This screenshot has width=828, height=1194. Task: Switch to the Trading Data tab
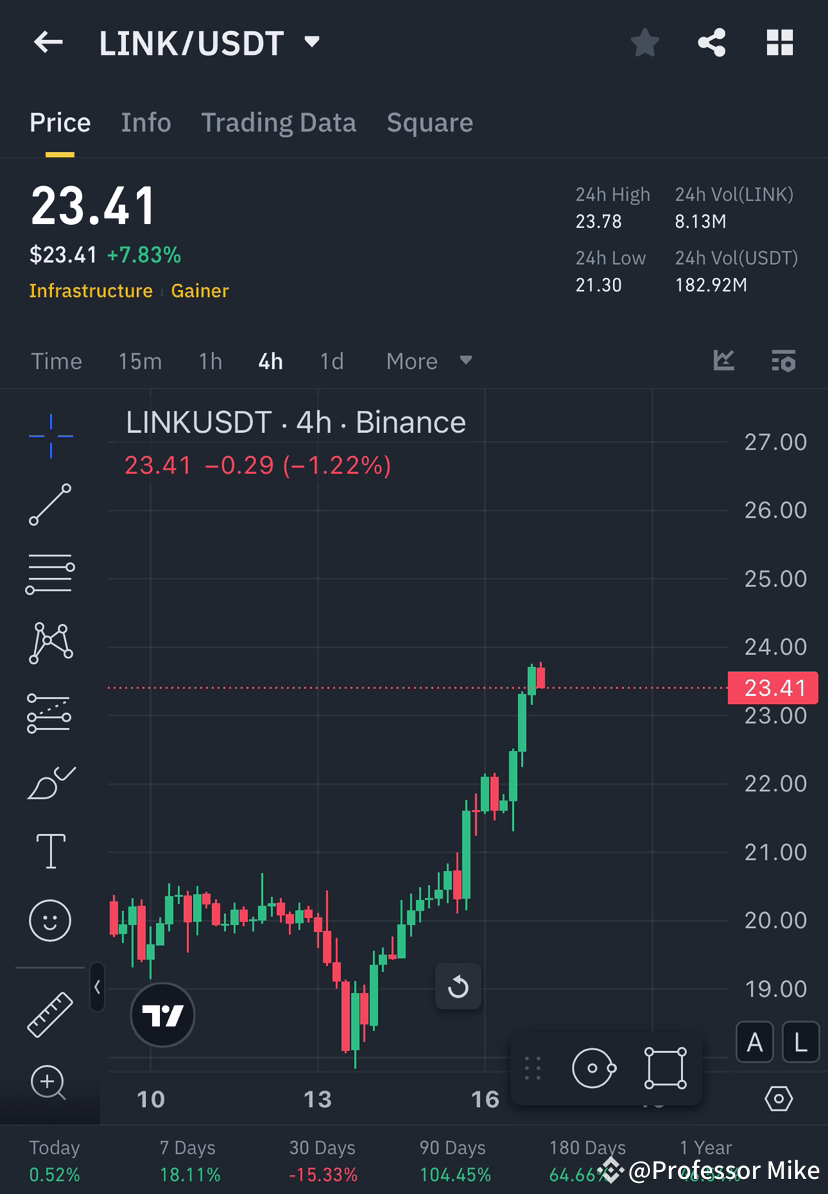click(278, 122)
